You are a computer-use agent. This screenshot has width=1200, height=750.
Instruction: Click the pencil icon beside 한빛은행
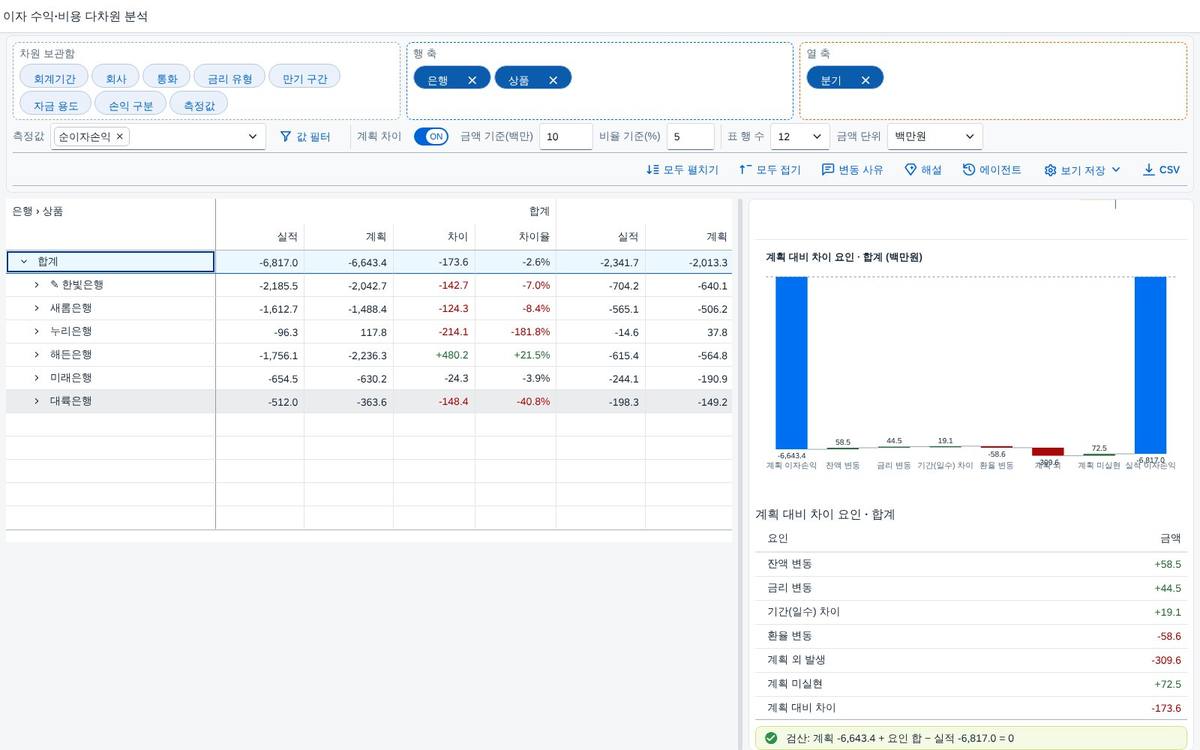pos(55,285)
